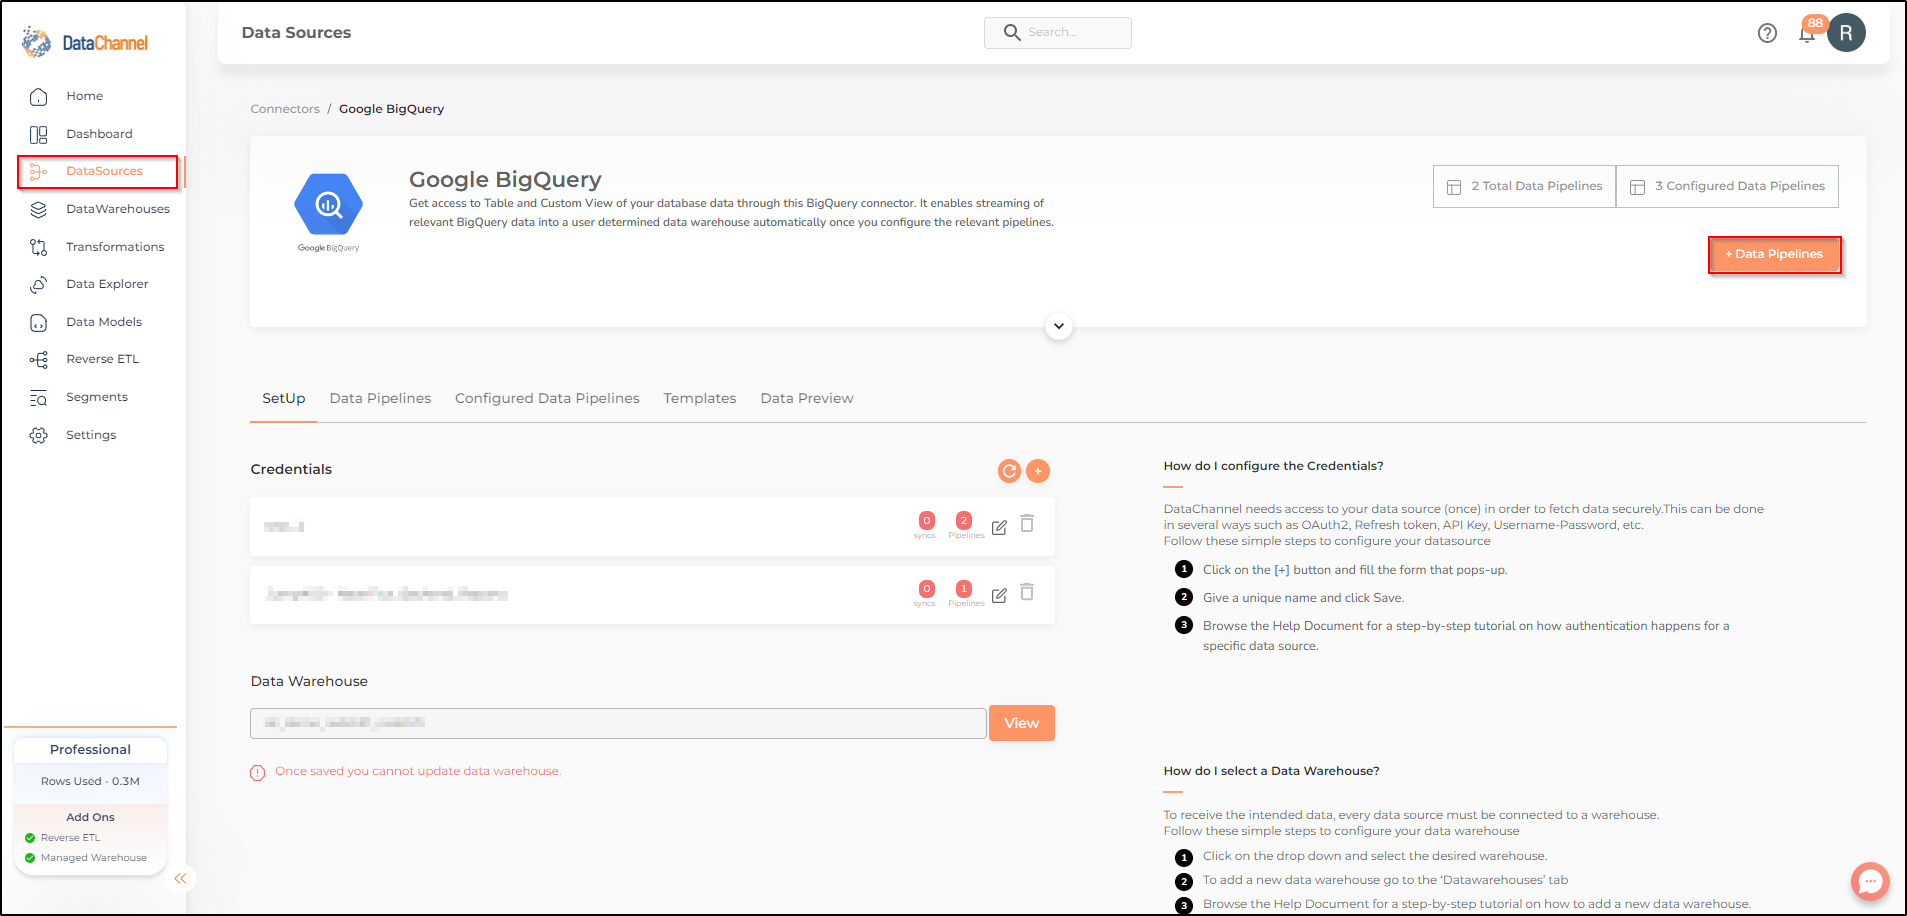1907x916 pixels.
Task: Click the + Data Pipelines button
Action: click(x=1774, y=254)
